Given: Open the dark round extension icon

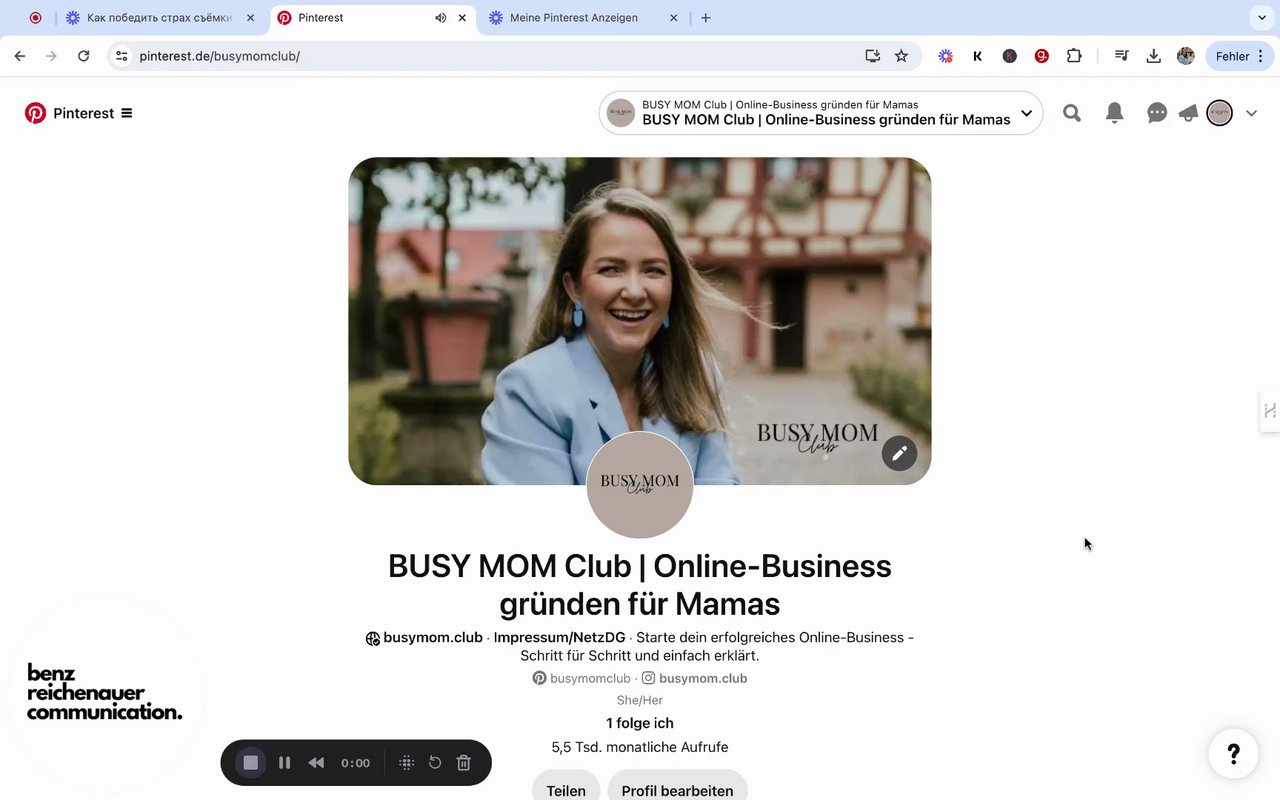Looking at the screenshot, I should point(1010,56).
